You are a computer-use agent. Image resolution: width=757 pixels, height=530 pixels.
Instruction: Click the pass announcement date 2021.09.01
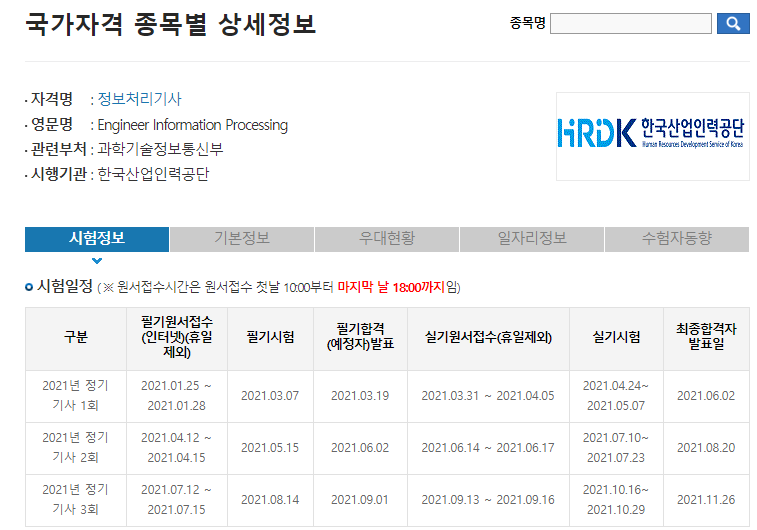click(x=360, y=500)
